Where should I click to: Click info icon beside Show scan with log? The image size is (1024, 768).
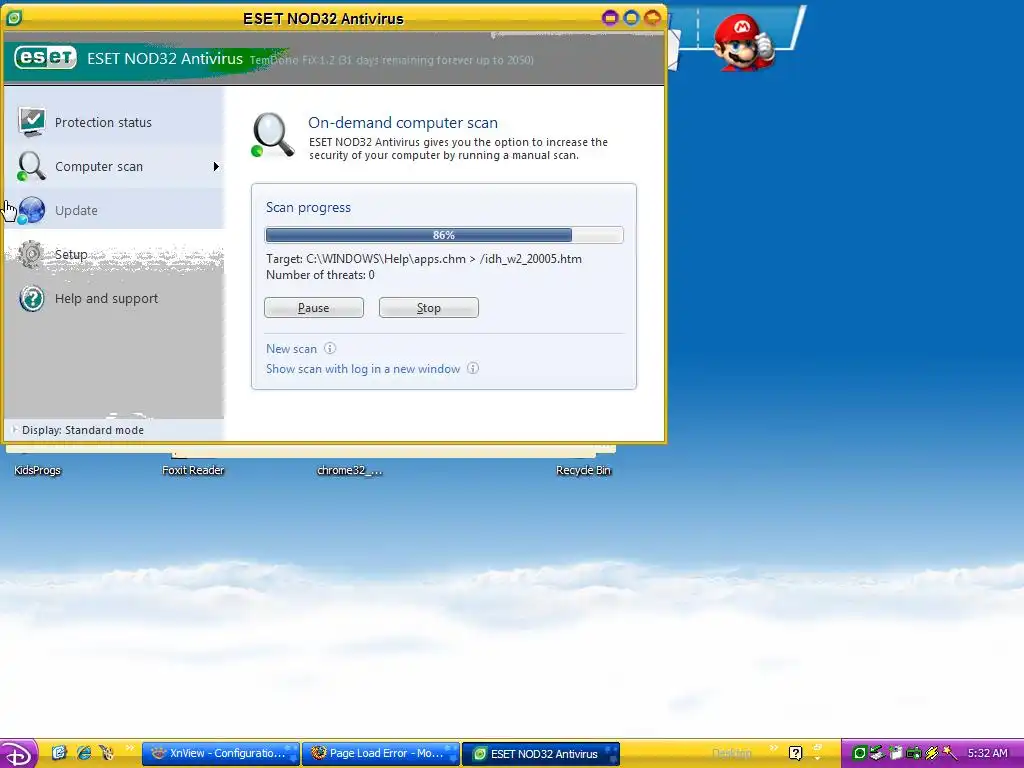(x=473, y=368)
